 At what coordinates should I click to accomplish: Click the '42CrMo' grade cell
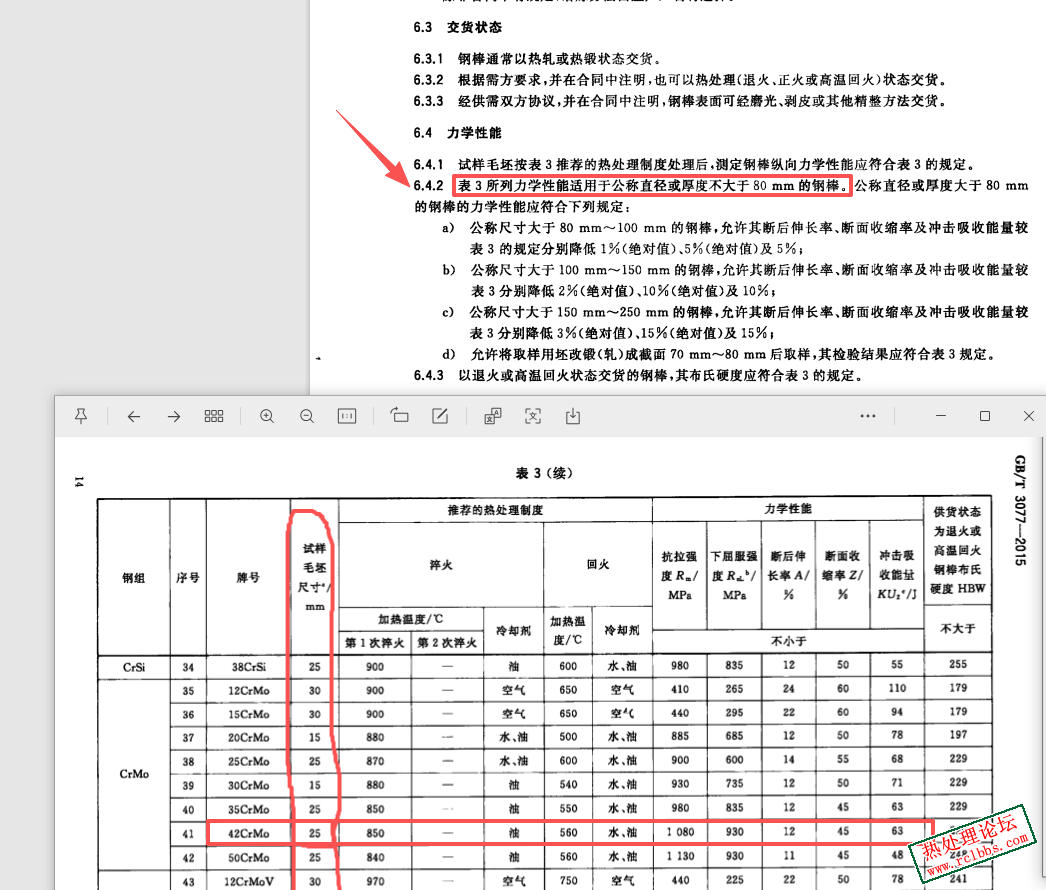click(x=249, y=833)
